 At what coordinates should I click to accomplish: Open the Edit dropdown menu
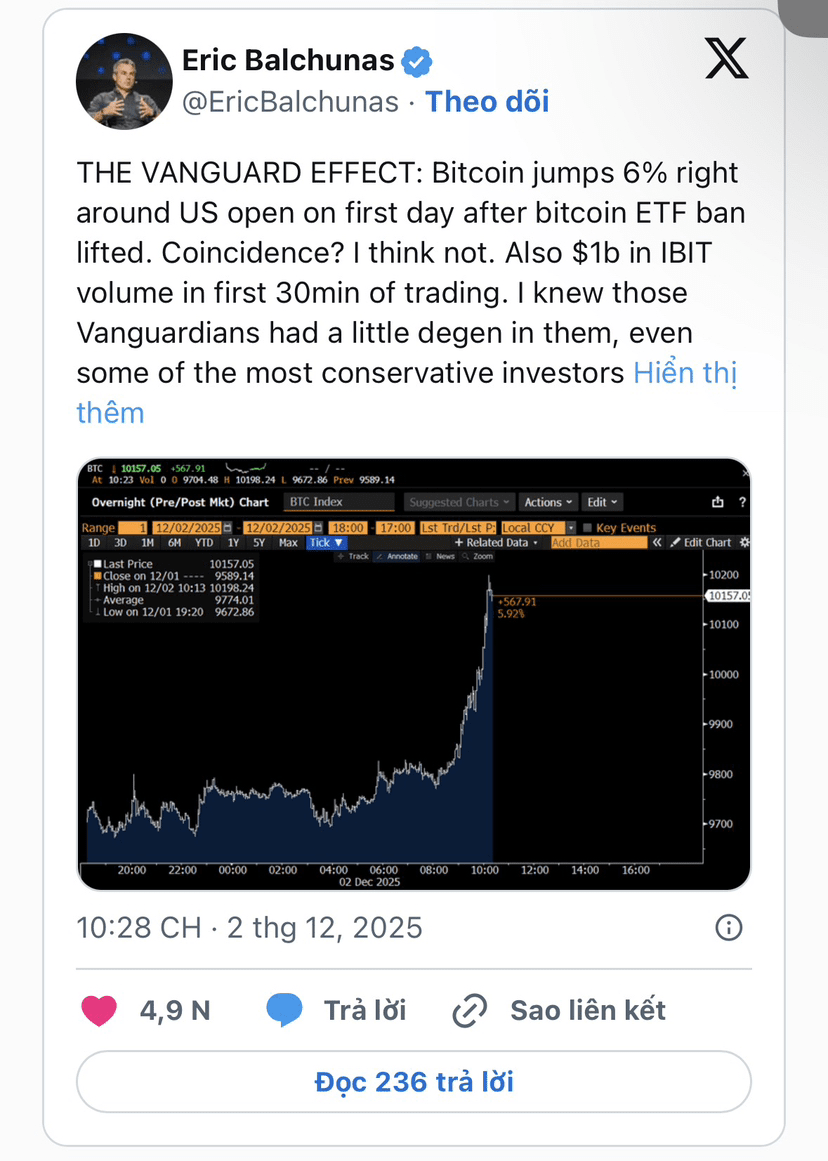click(x=602, y=502)
